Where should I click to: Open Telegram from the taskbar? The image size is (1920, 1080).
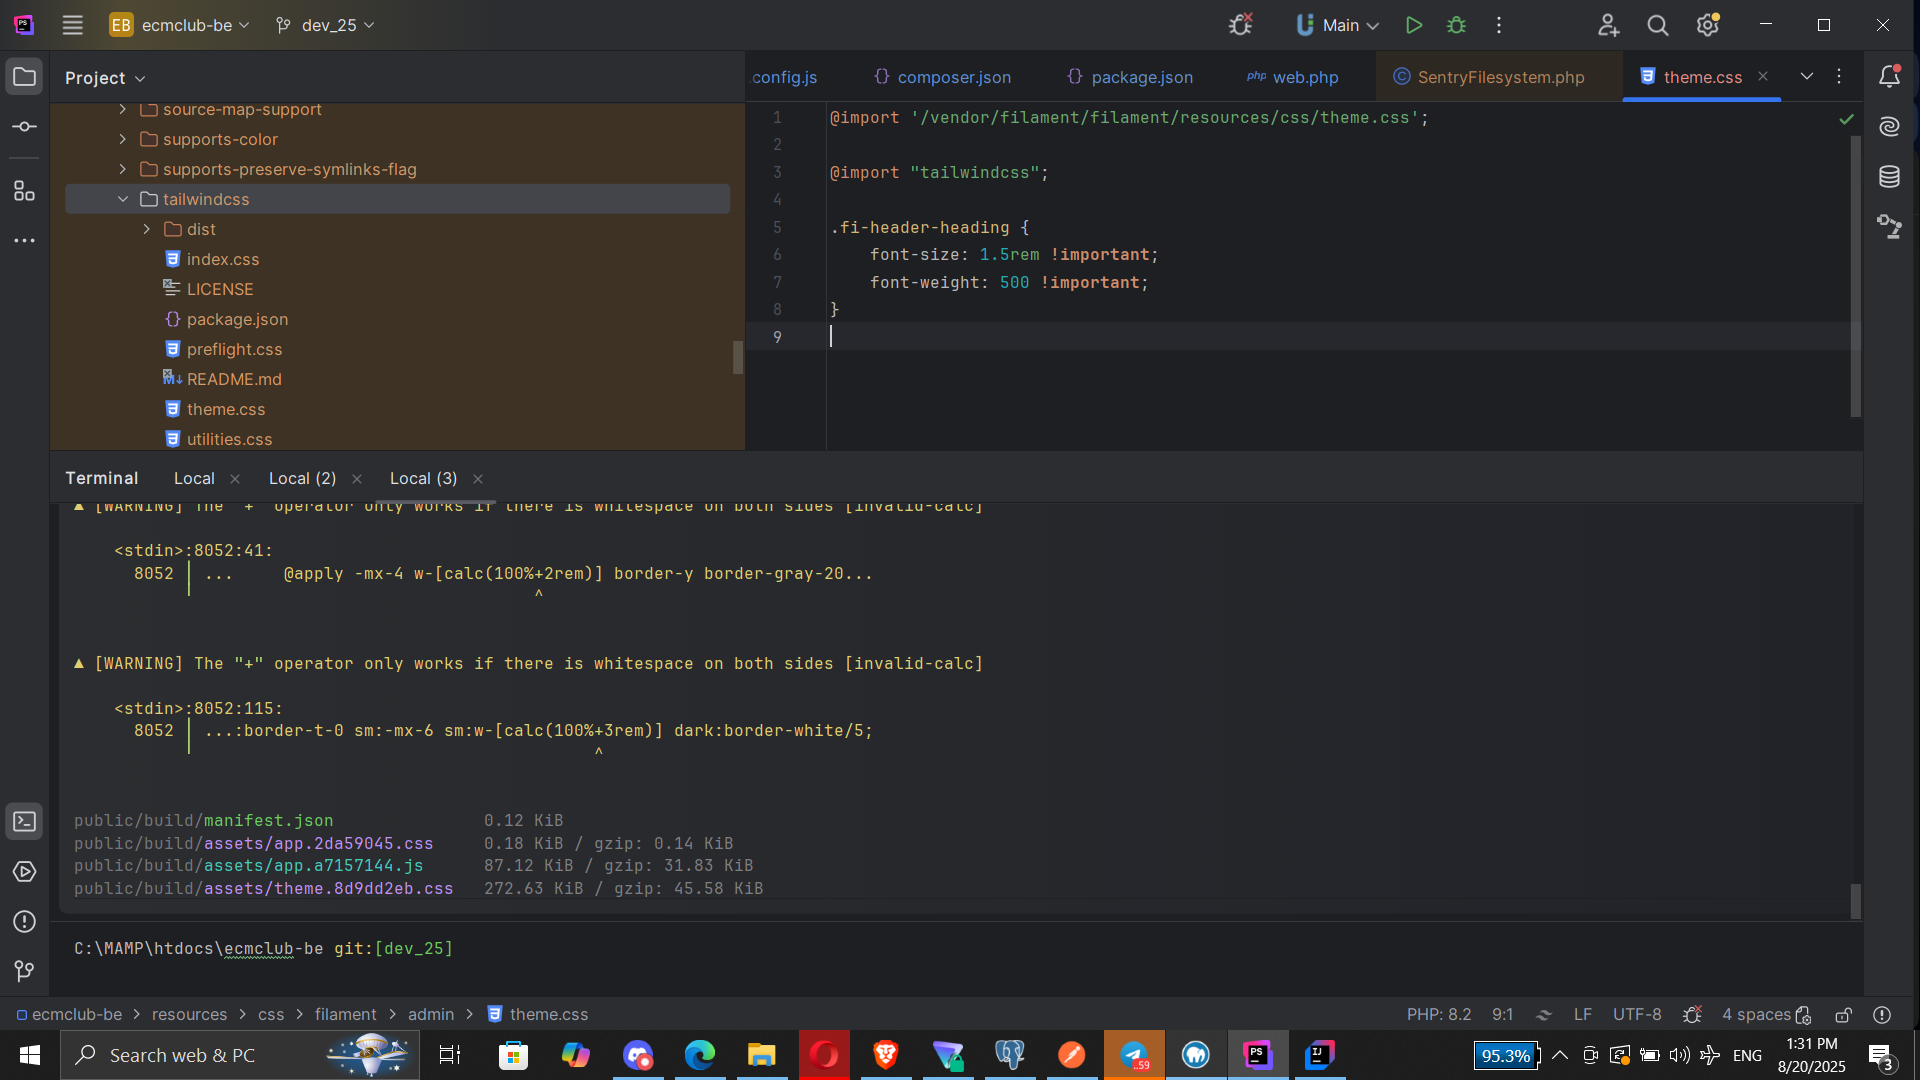(1134, 1055)
